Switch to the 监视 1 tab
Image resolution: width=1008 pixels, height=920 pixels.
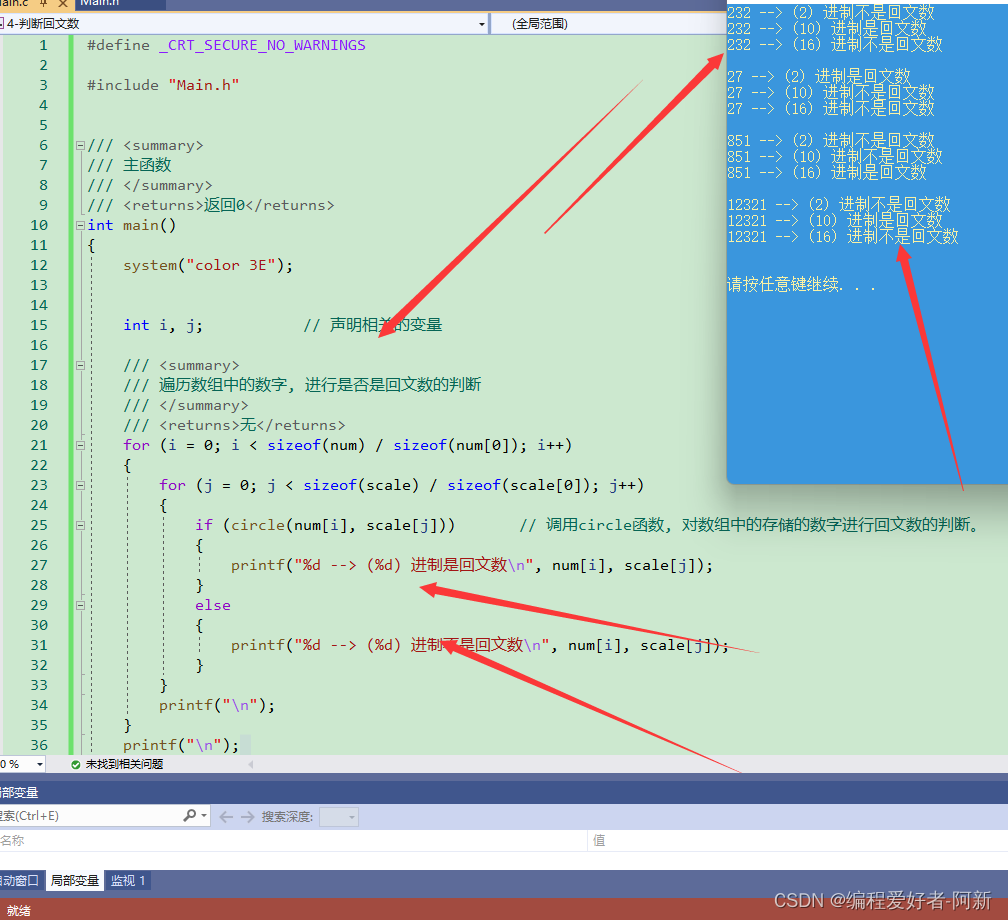(128, 880)
